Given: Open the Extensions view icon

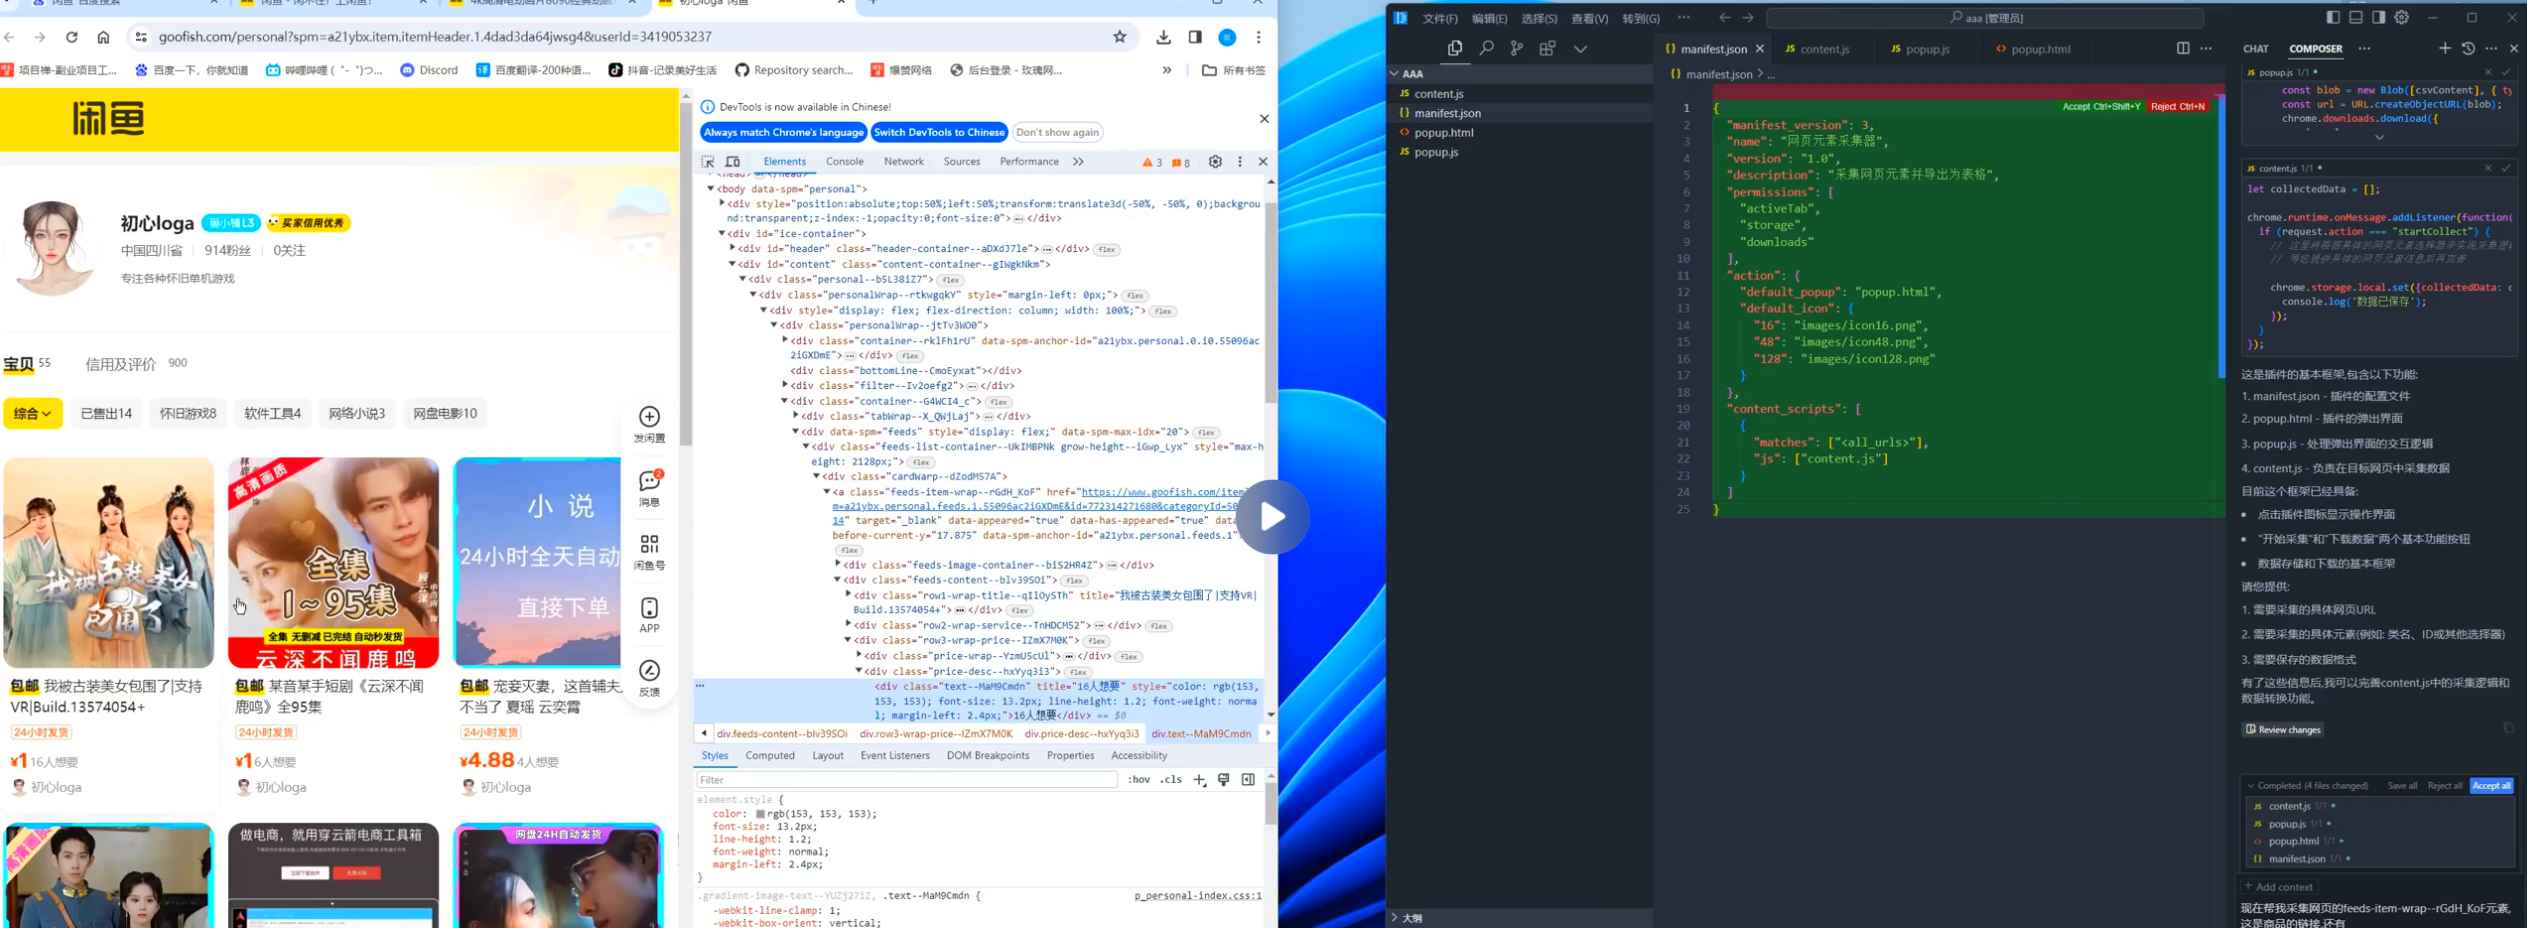Looking at the screenshot, I should coord(1547,48).
